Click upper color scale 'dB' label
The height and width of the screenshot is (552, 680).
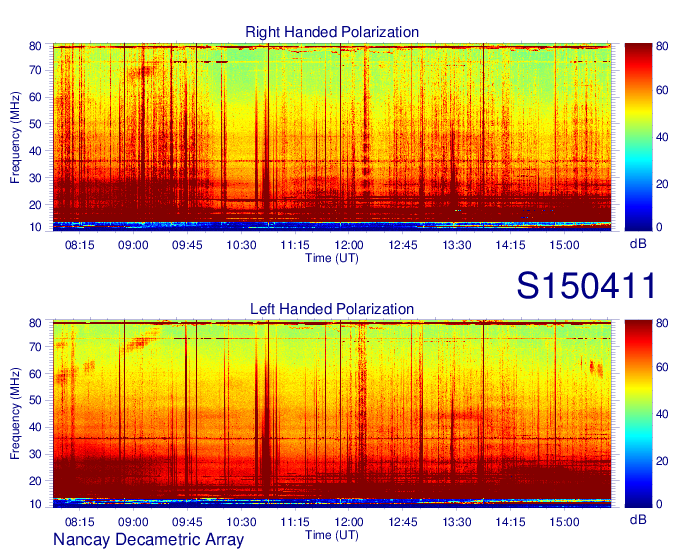(x=638, y=244)
